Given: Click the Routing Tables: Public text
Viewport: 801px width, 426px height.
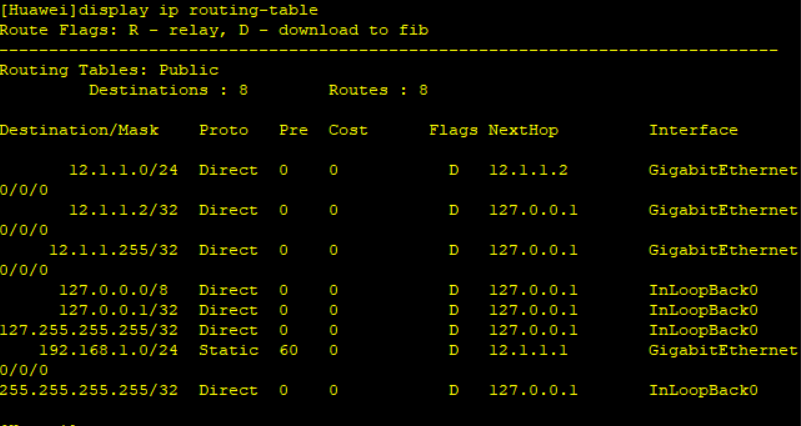Looking at the screenshot, I should coord(109,70).
